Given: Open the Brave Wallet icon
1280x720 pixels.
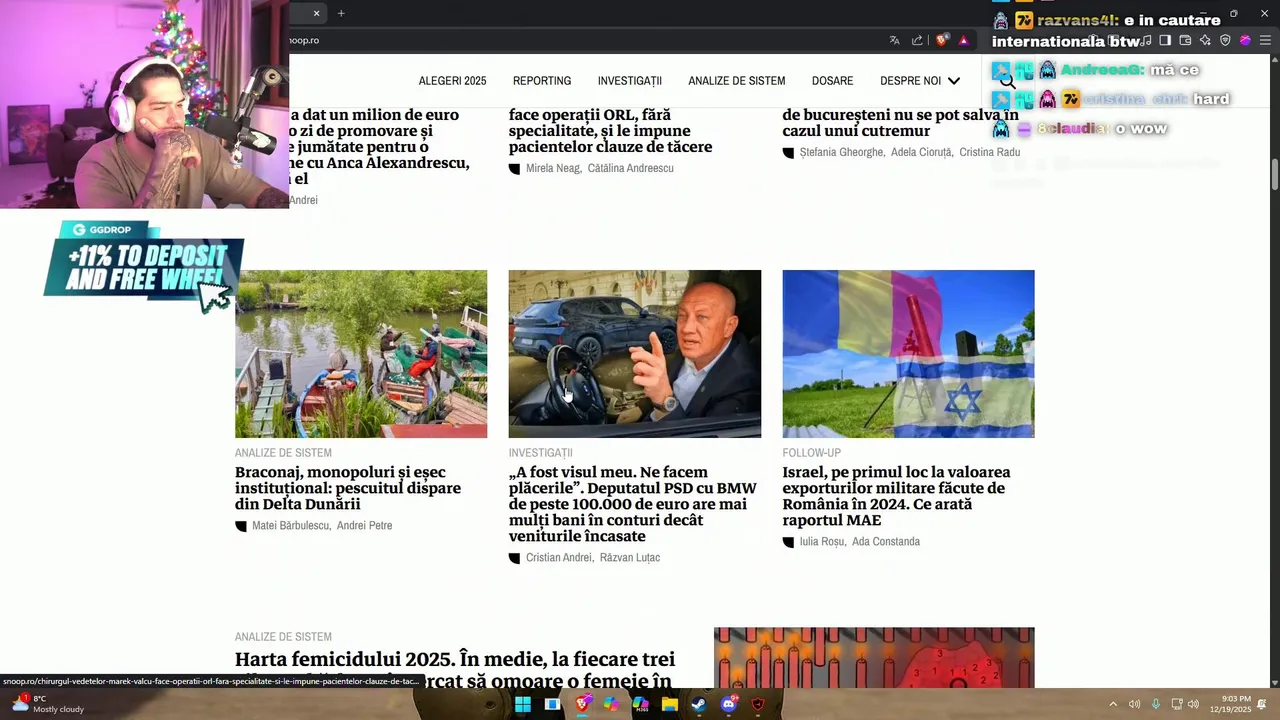Looking at the screenshot, I should click(x=1185, y=40).
